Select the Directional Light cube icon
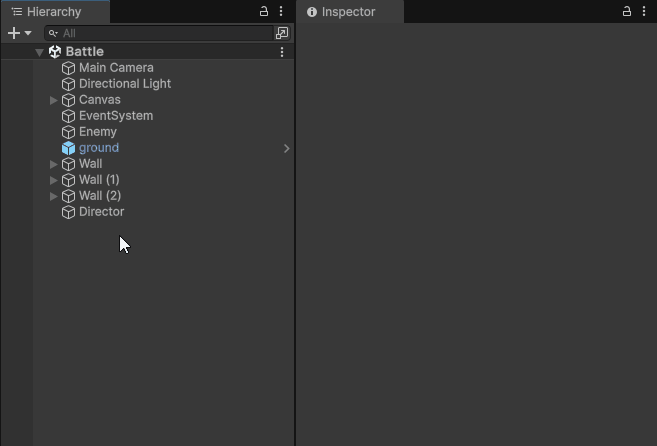Viewport: 657px width, 446px height. (68, 84)
